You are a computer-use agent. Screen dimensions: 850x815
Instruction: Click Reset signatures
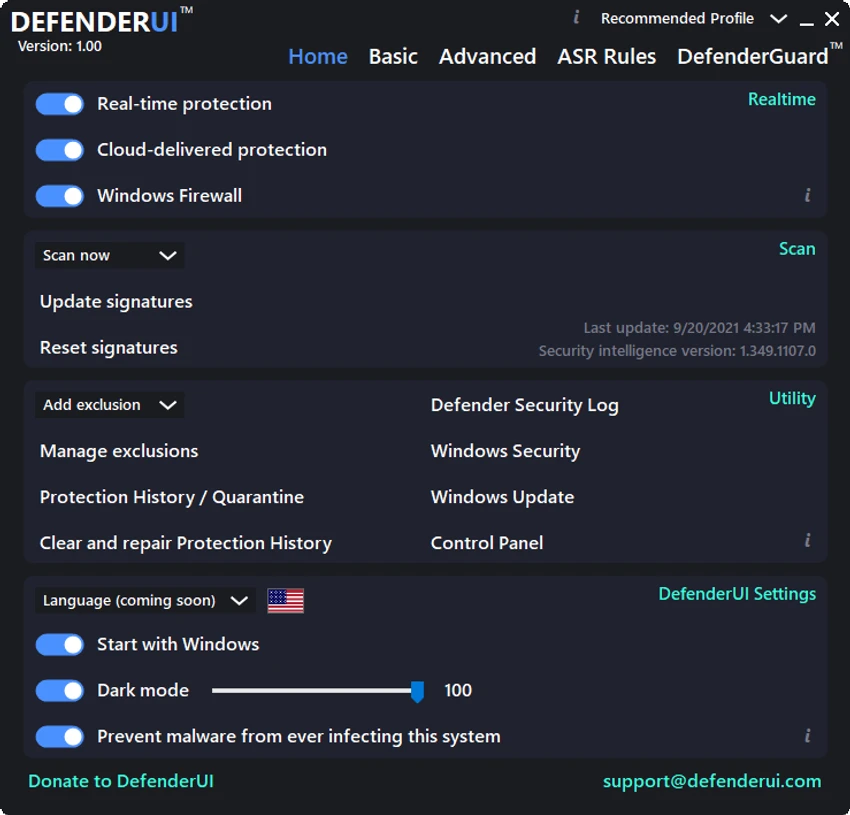pos(108,348)
